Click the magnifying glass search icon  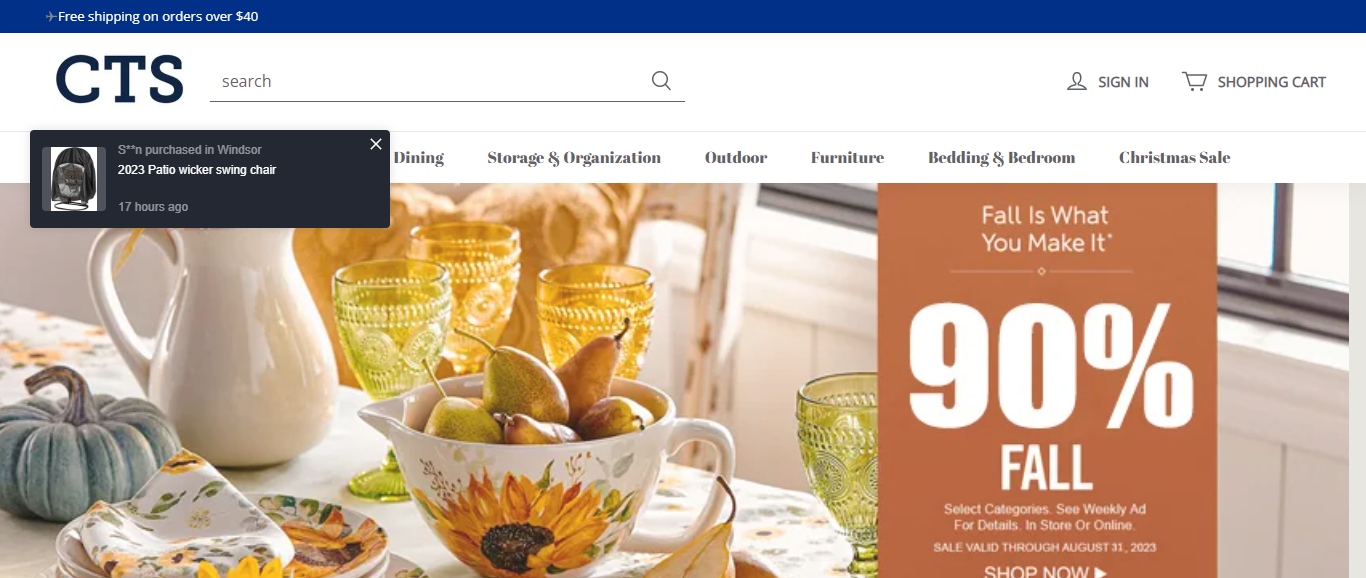661,81
